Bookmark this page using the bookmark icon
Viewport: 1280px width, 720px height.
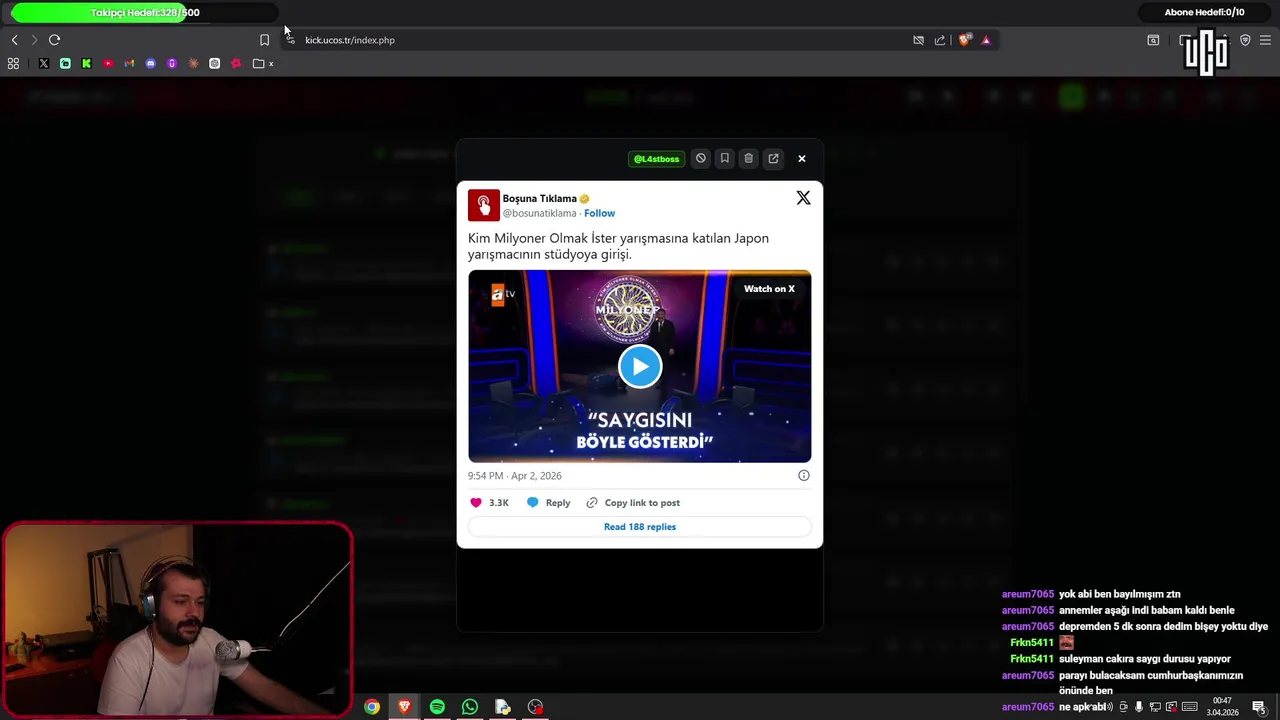click(x=264, y=40)
